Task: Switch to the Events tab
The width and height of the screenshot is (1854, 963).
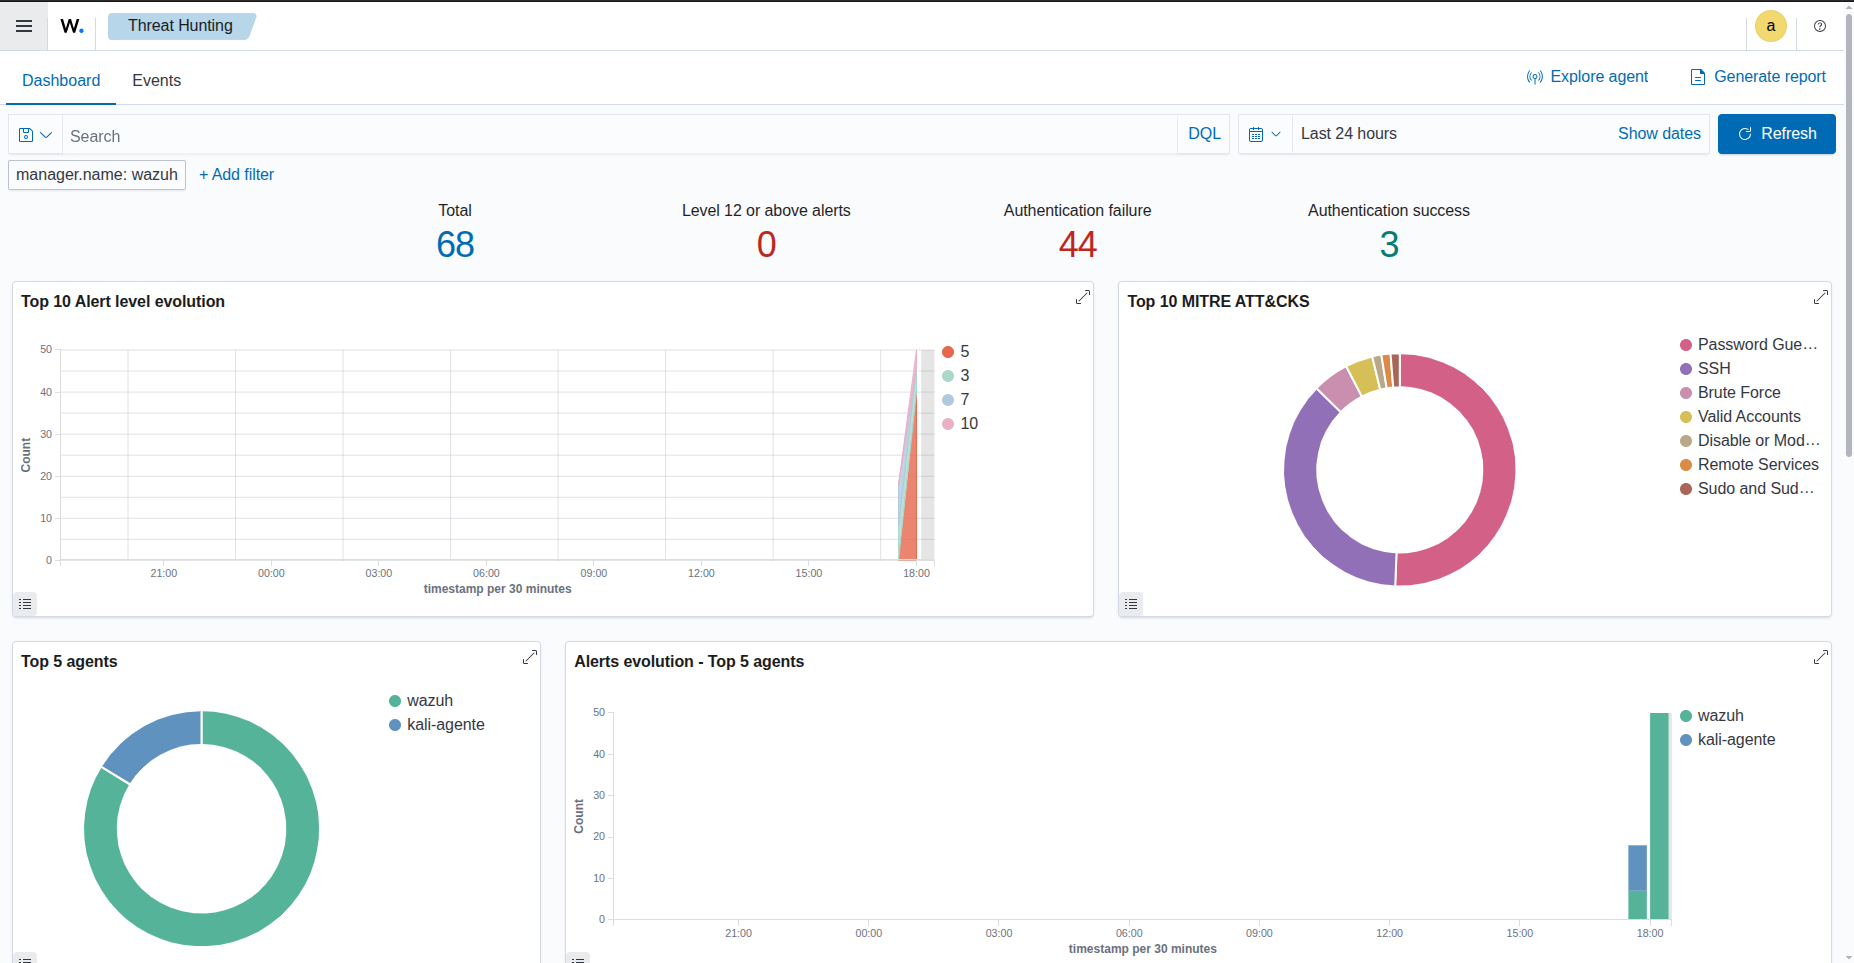Action: coord(156,80)
